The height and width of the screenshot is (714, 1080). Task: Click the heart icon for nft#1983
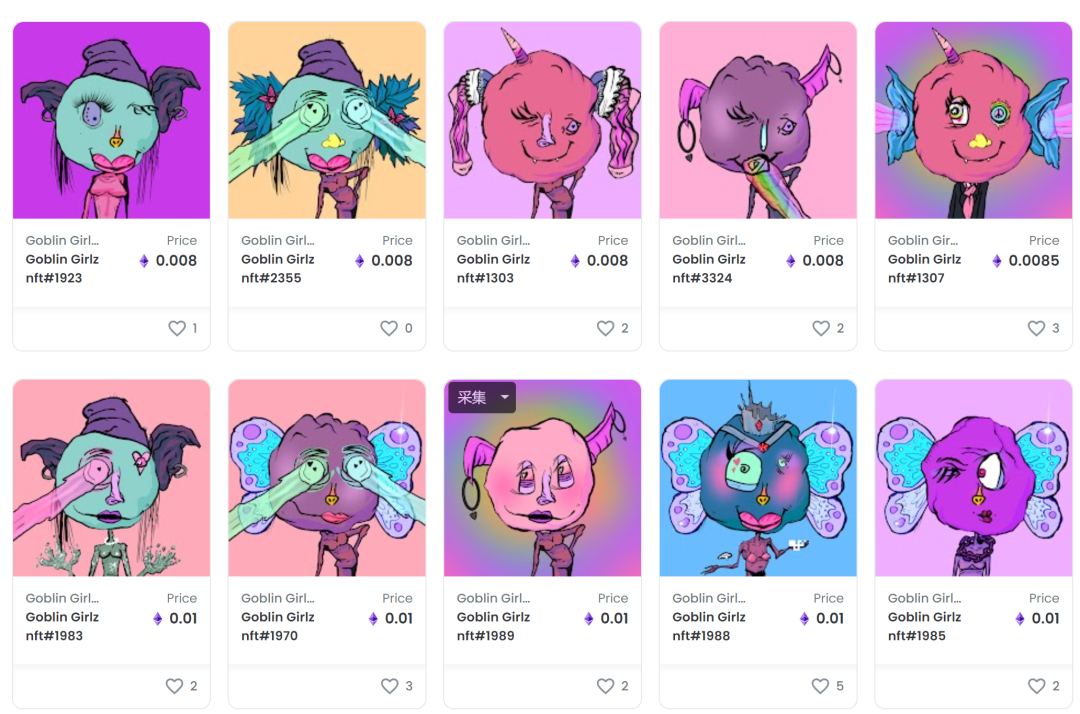174,686
